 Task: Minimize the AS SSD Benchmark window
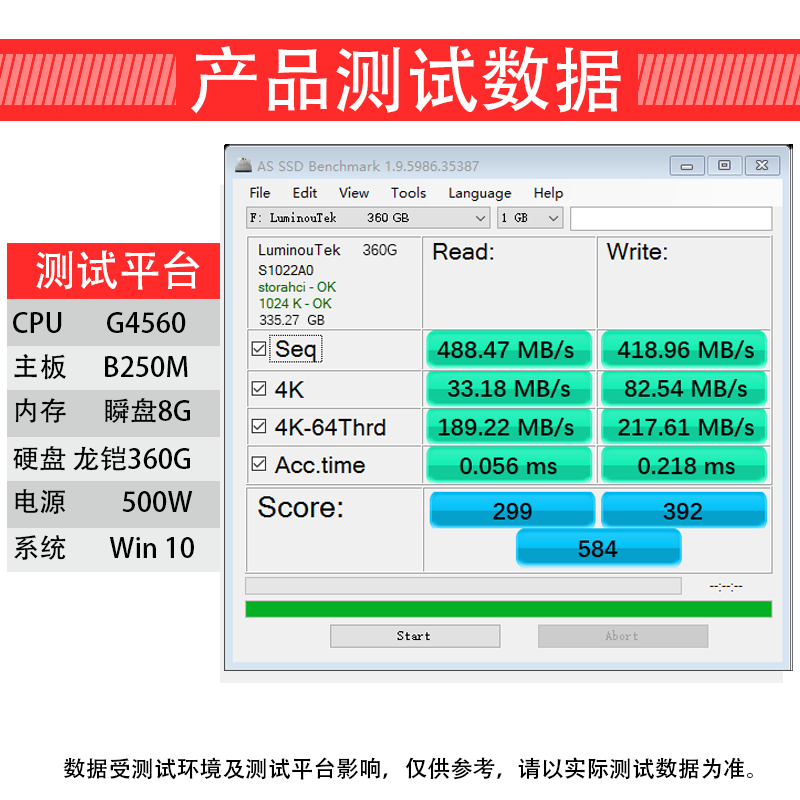pyautogui.click(x=687, y=165)
